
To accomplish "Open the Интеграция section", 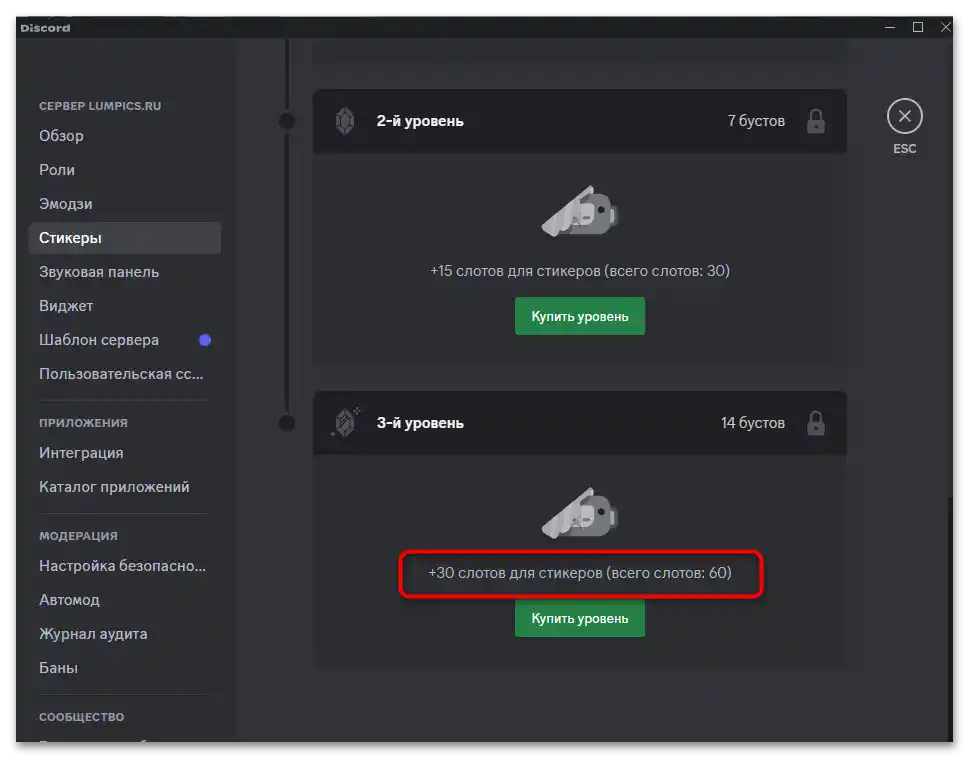I will 124,453.
